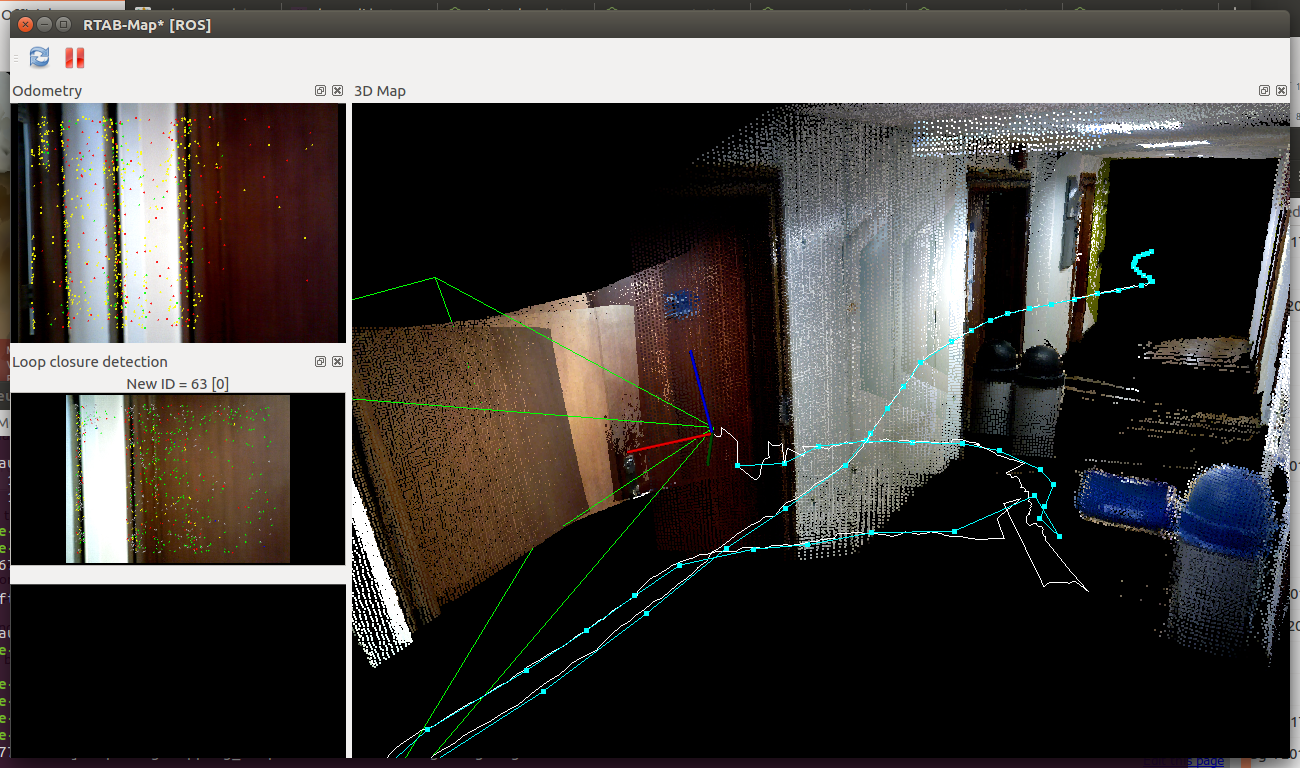Click the Odometry camera feature image
The width and height of the screenshot is (1300, 768).
point(178,222)
